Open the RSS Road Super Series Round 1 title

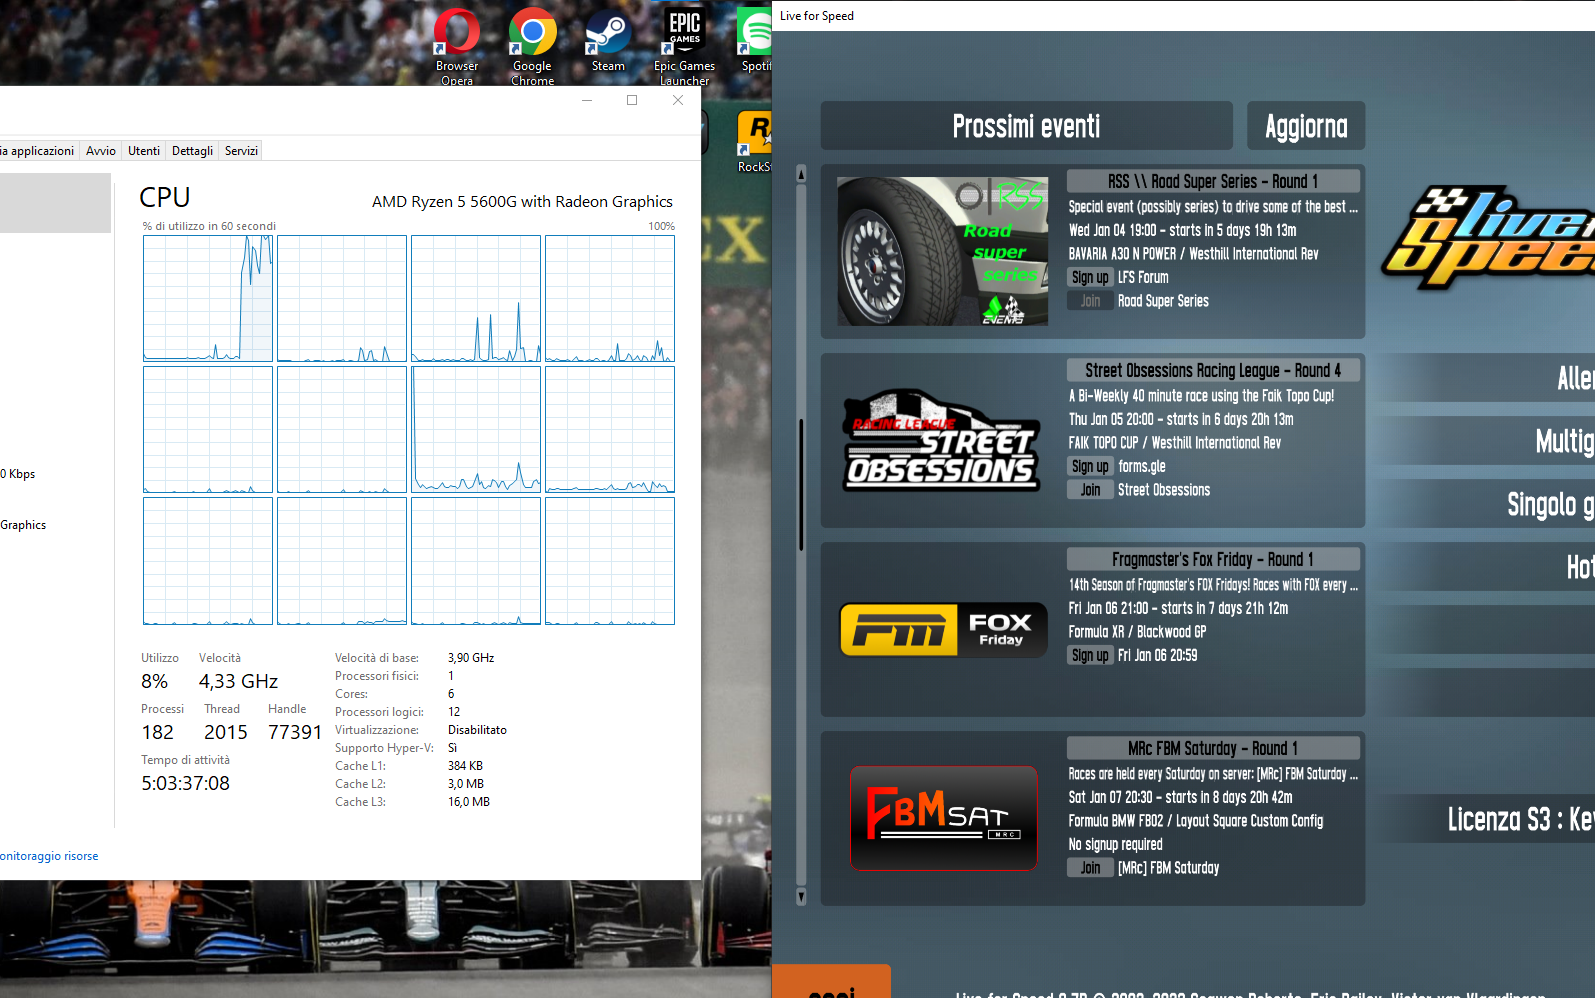point(1213,181)
